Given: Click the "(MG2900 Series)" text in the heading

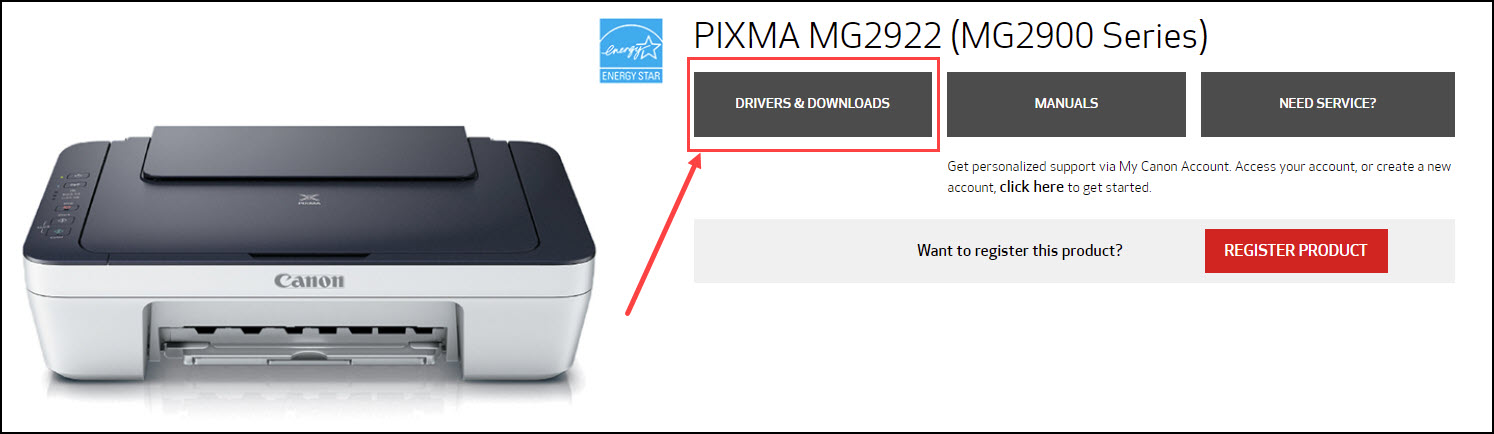Looking at the screenshot, I should click(x=1078, y=38).
